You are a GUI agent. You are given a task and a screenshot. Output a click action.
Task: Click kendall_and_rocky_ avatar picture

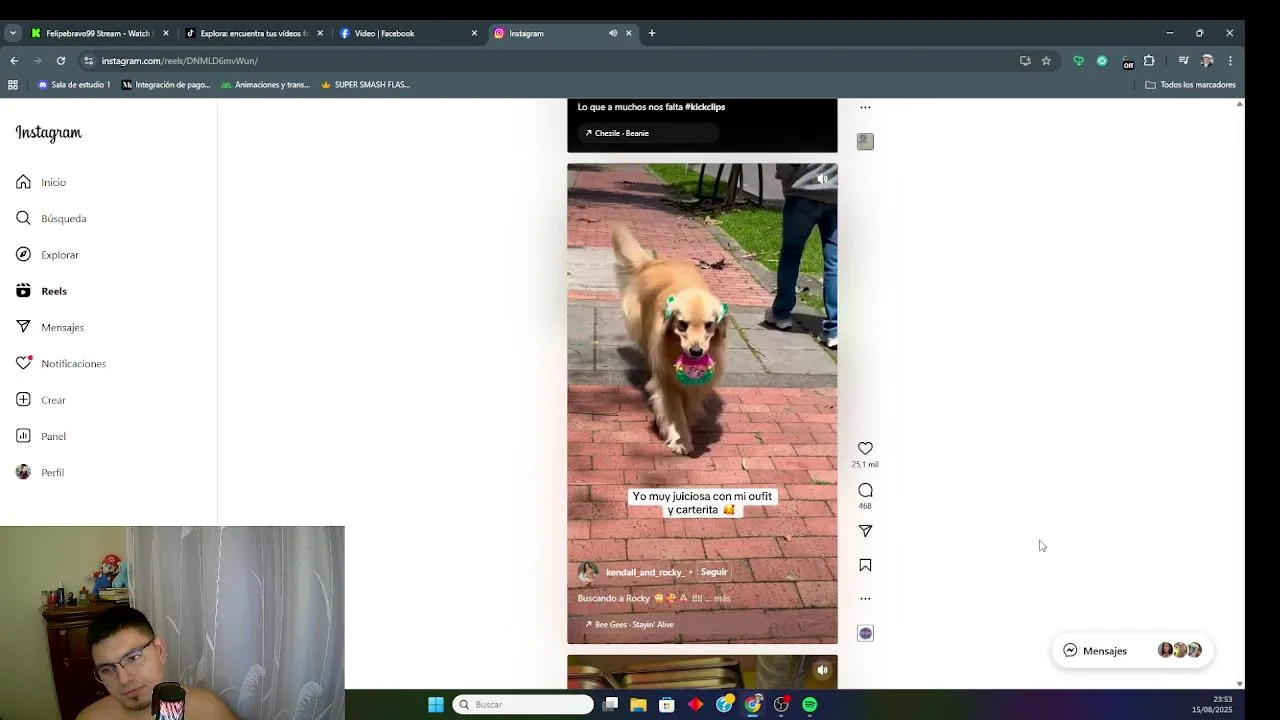click(x=588, y=572)
